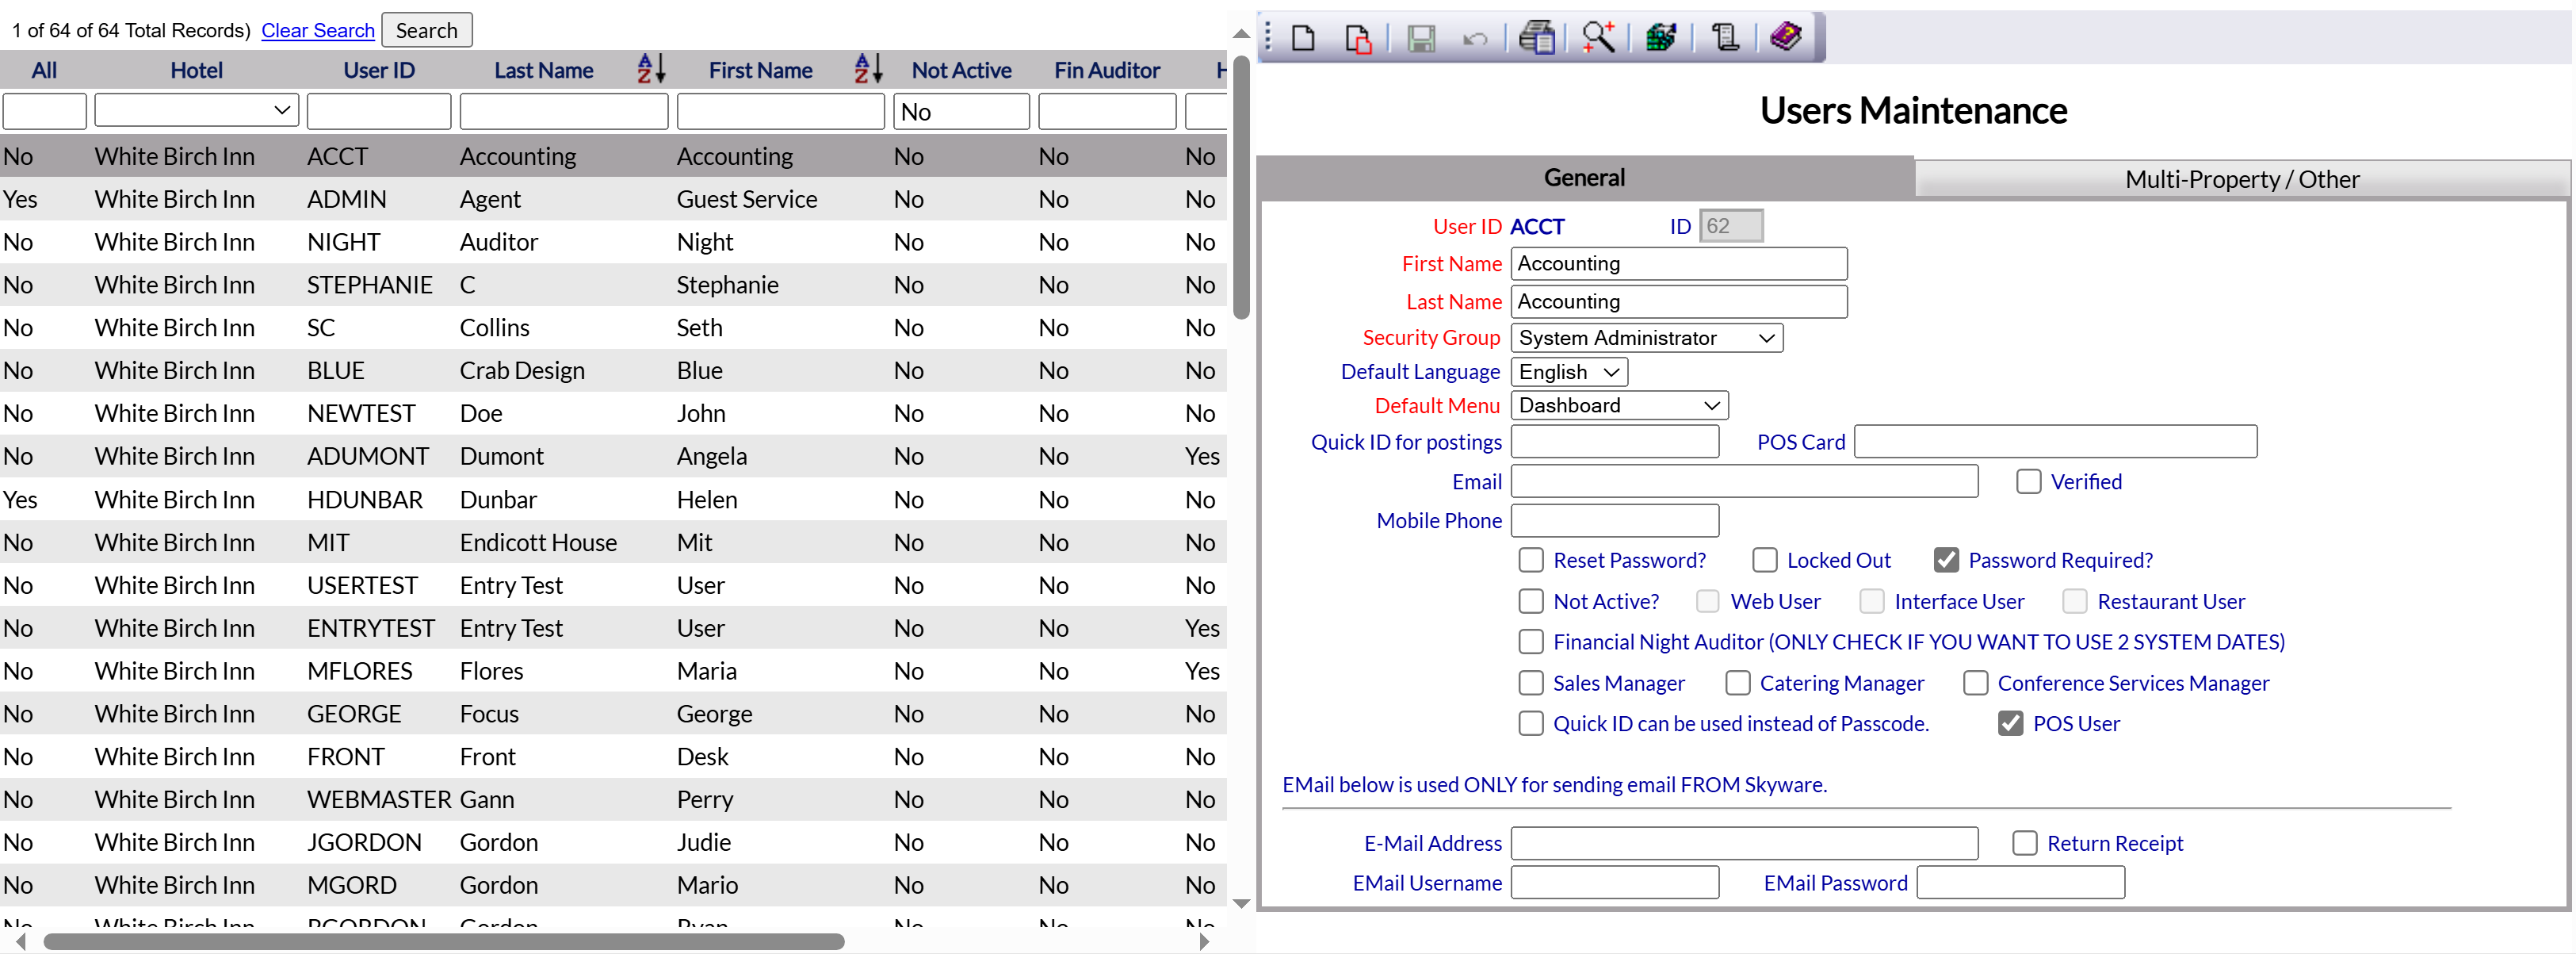Check the Not Active? checkbox

point(1531,601)
